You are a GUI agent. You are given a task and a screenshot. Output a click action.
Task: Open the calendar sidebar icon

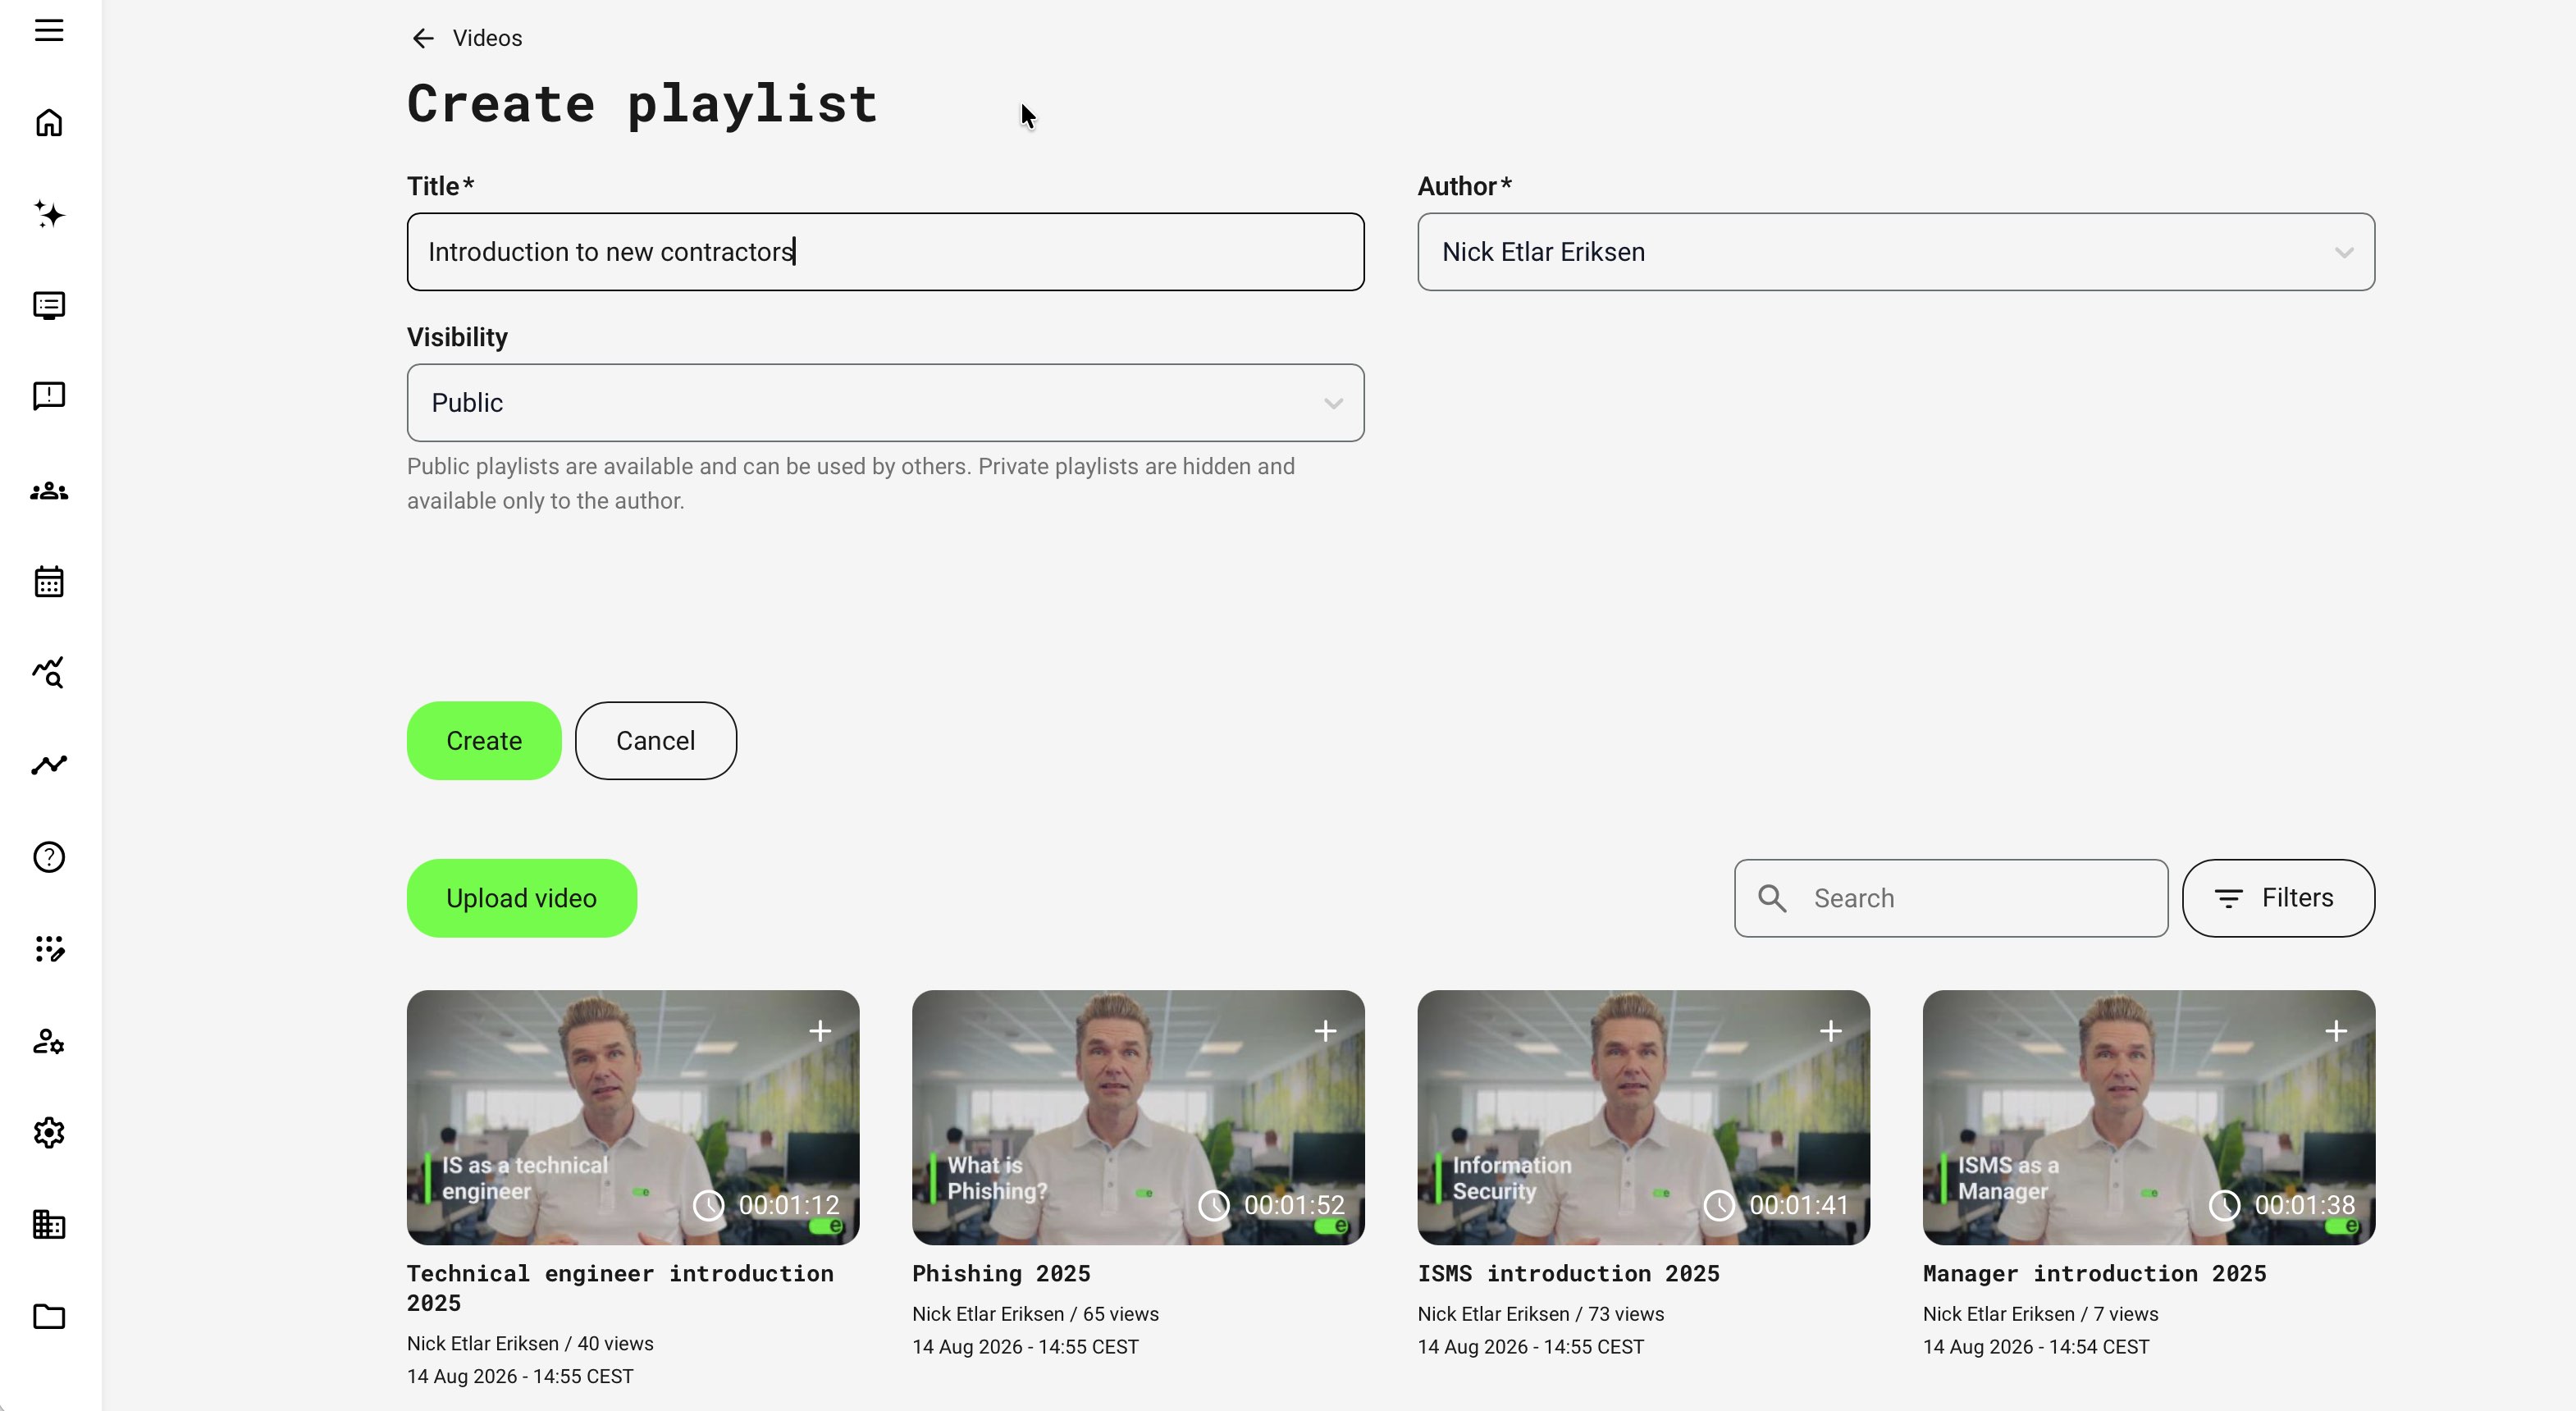pos(49,581)
